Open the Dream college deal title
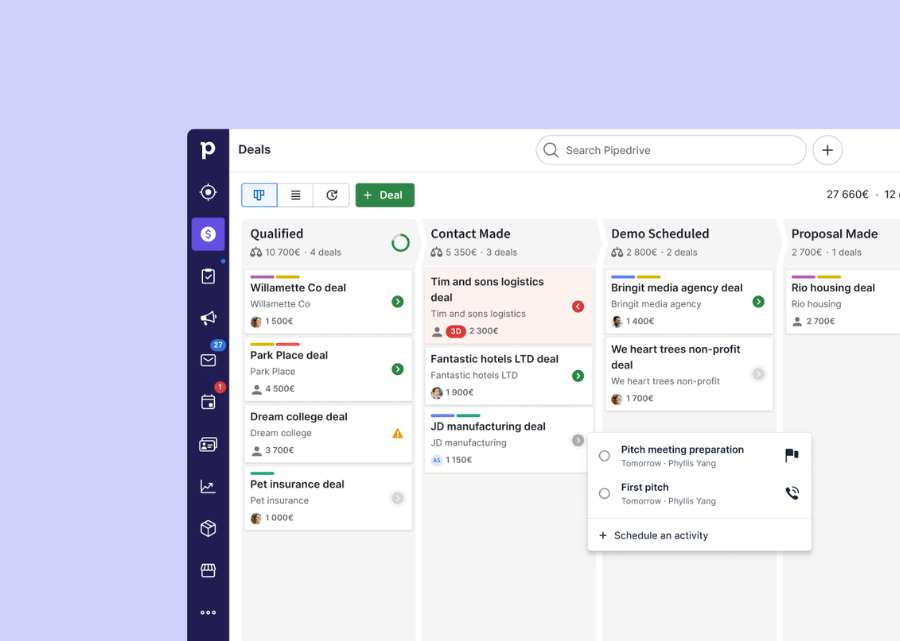 pyautogui.click(x=298, y=417)
